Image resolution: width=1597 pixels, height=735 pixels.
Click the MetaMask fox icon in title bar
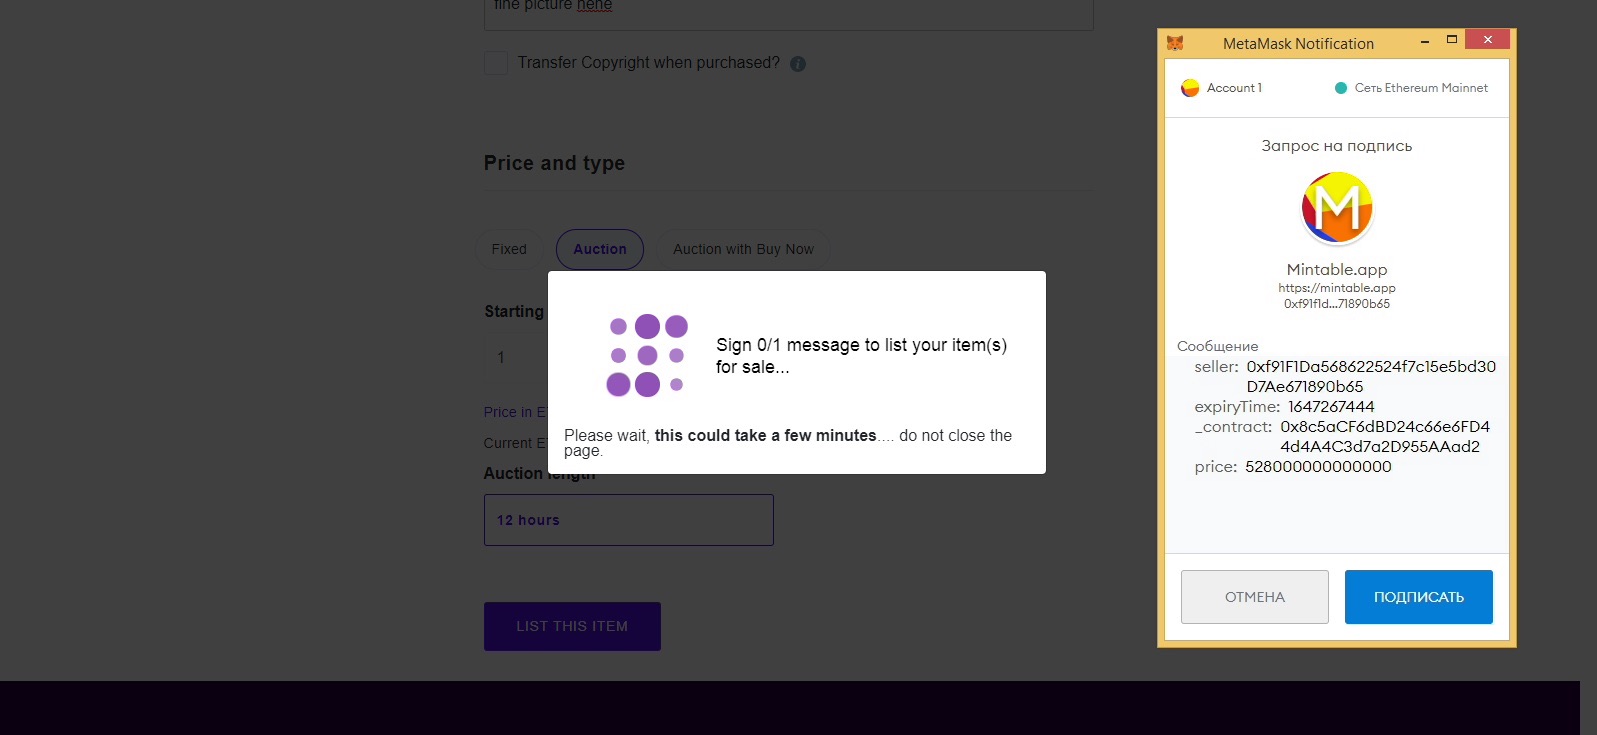click(1175, 43)
